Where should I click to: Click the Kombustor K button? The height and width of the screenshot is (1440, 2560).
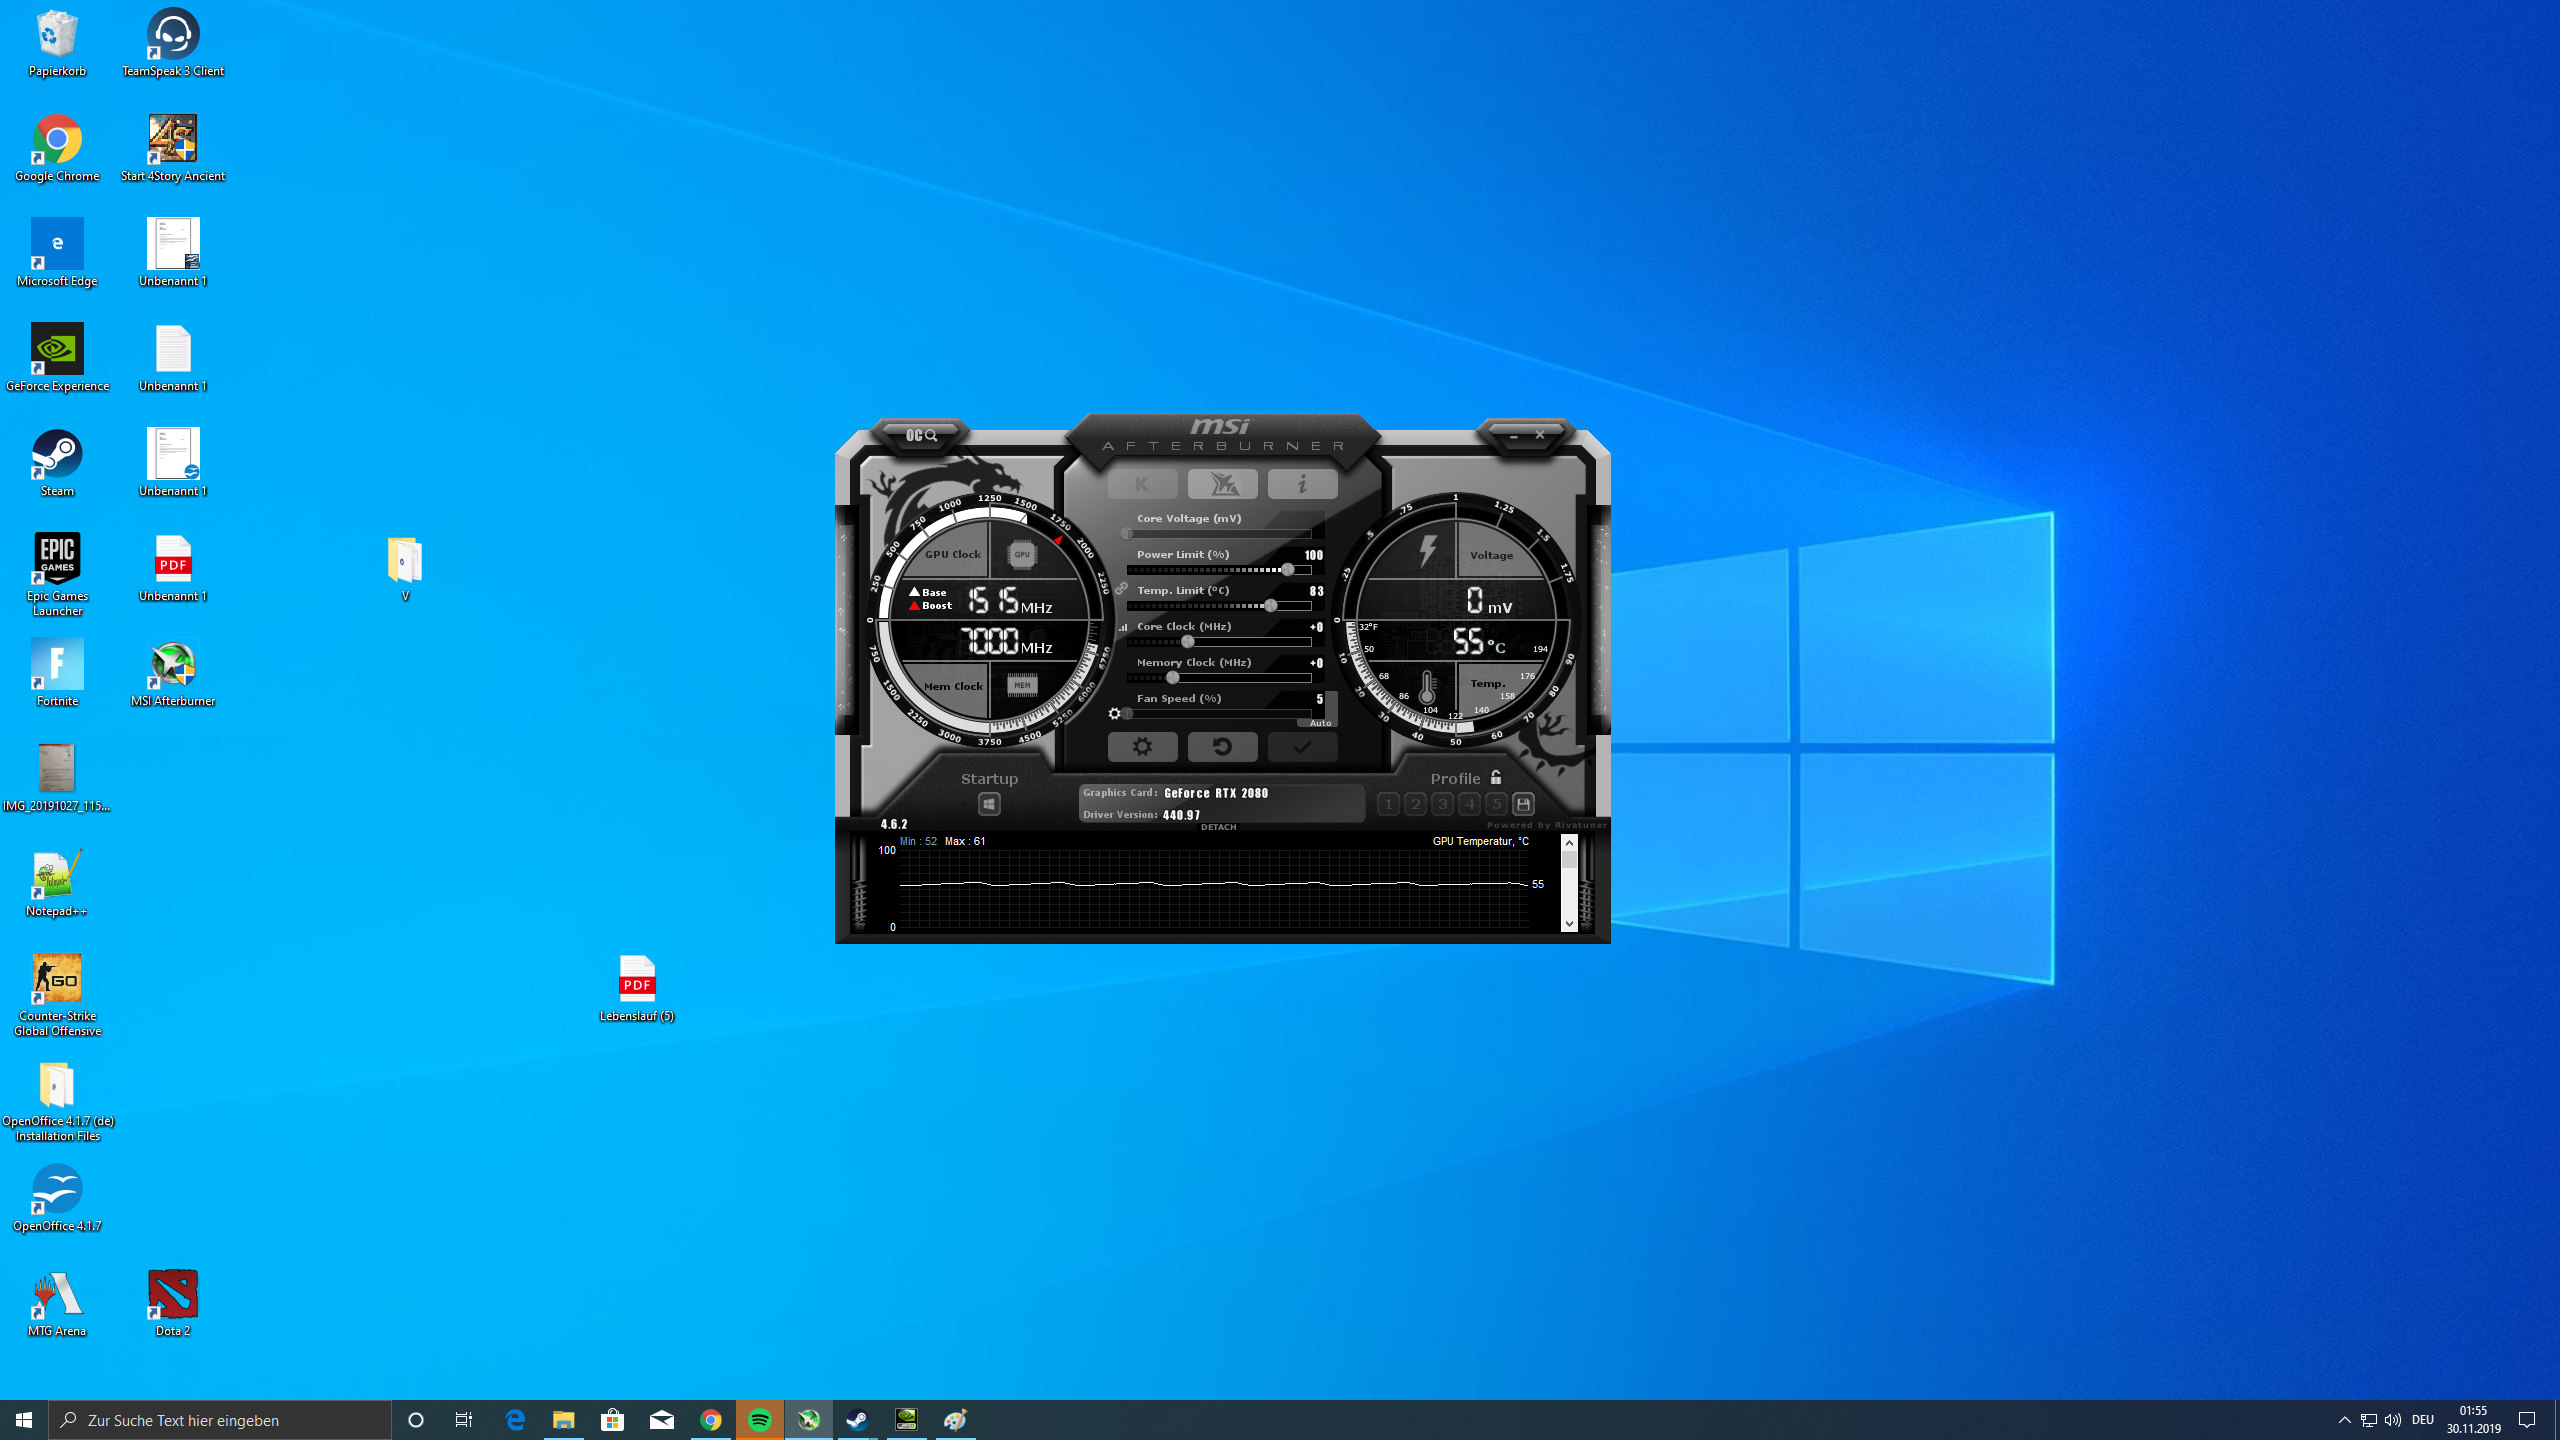1142,484
